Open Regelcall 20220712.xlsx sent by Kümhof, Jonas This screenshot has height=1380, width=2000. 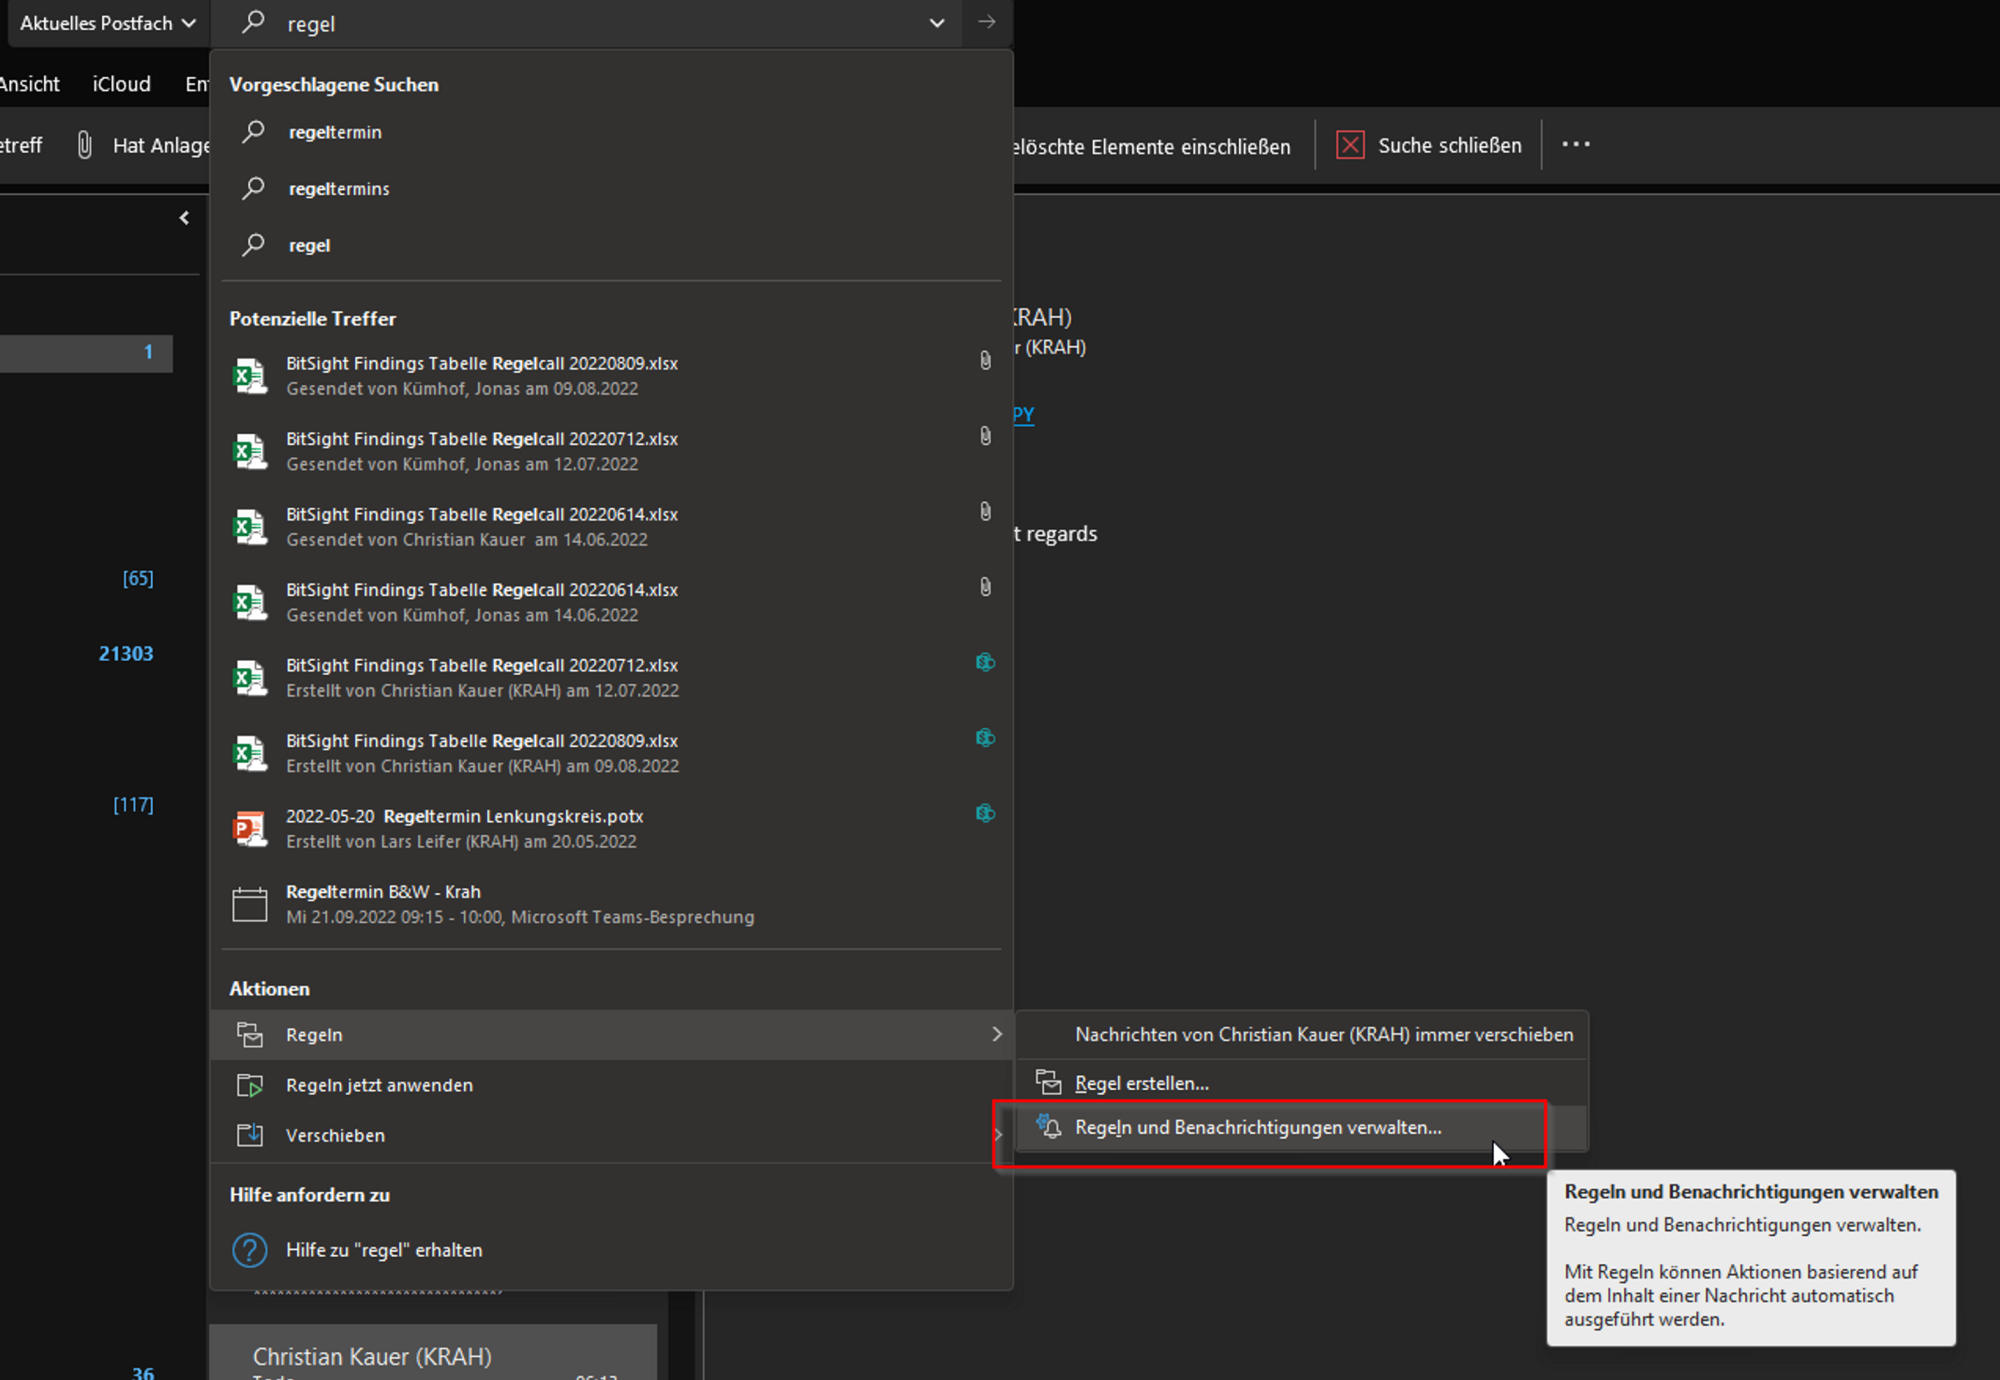click(611, 451)
